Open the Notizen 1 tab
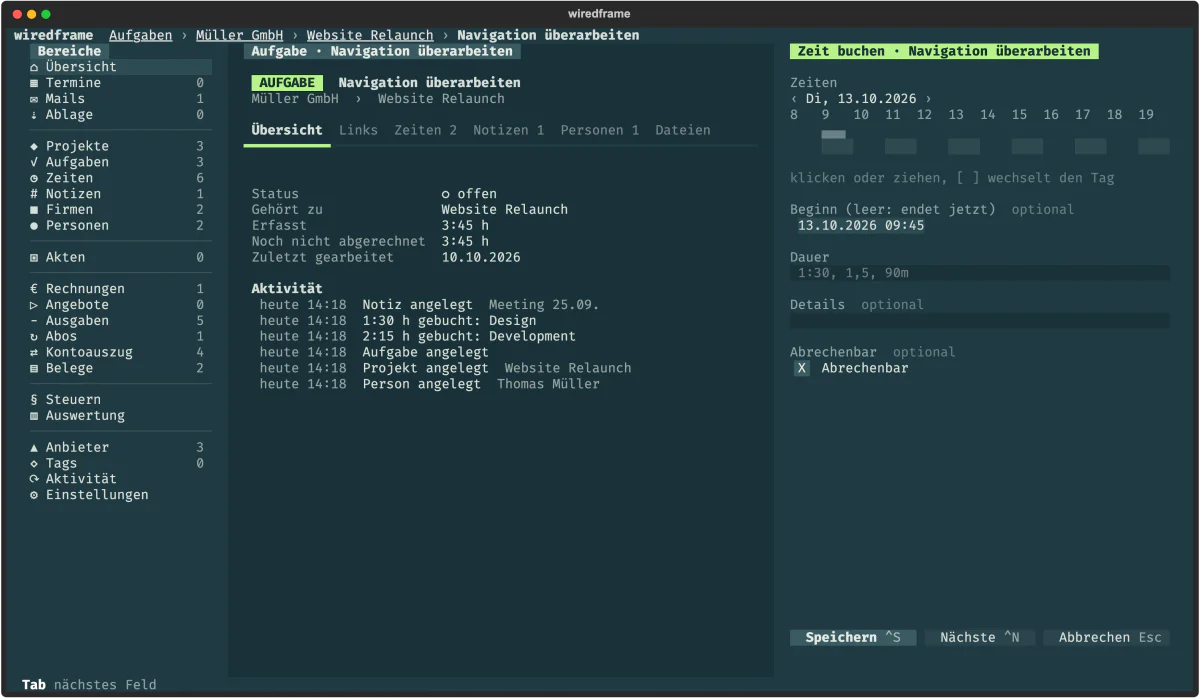The width and height of the screenshot is (1200, 698). tap(509, 130)
